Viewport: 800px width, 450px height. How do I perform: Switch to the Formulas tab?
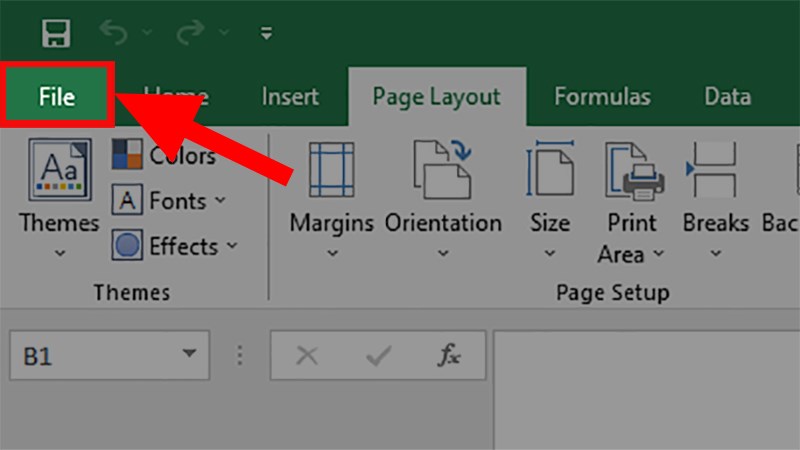pos(602,97)
